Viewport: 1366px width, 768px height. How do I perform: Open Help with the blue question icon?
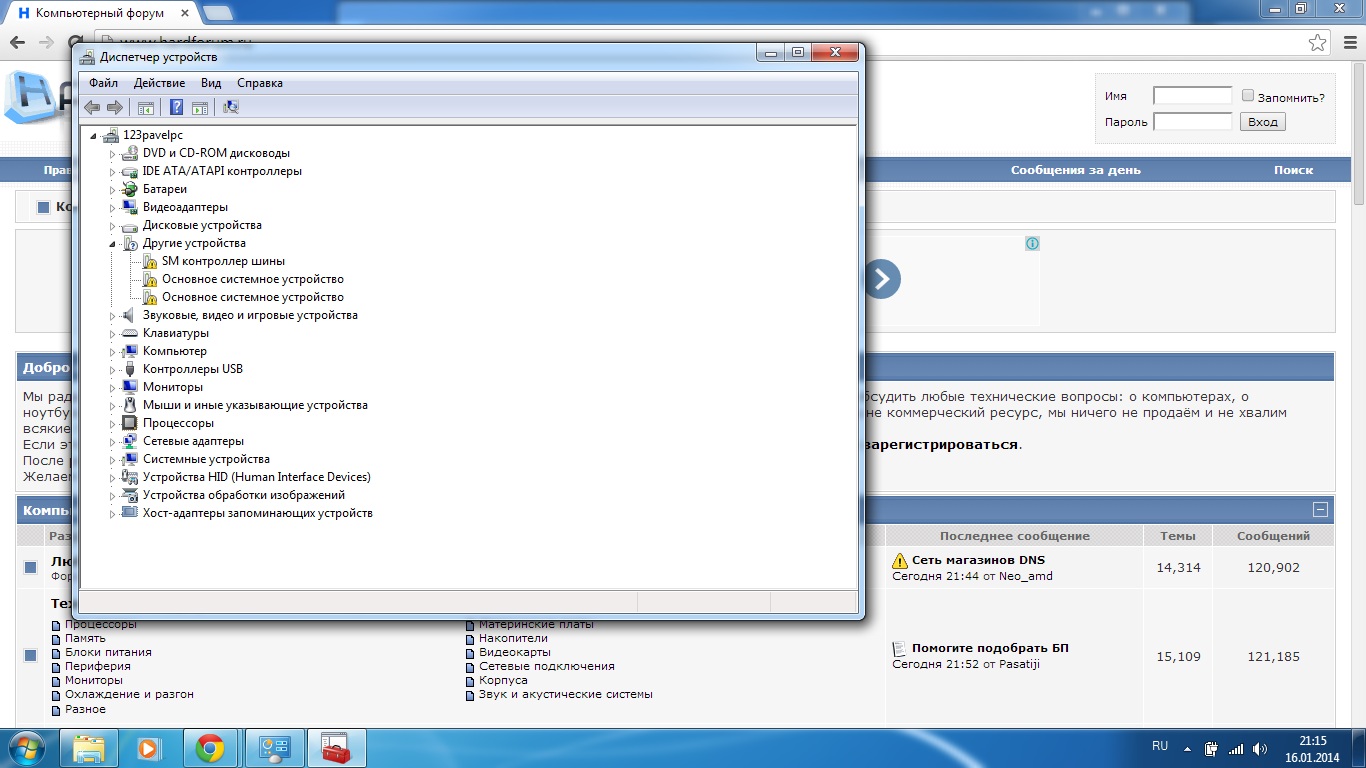click(x=176, y=107)
